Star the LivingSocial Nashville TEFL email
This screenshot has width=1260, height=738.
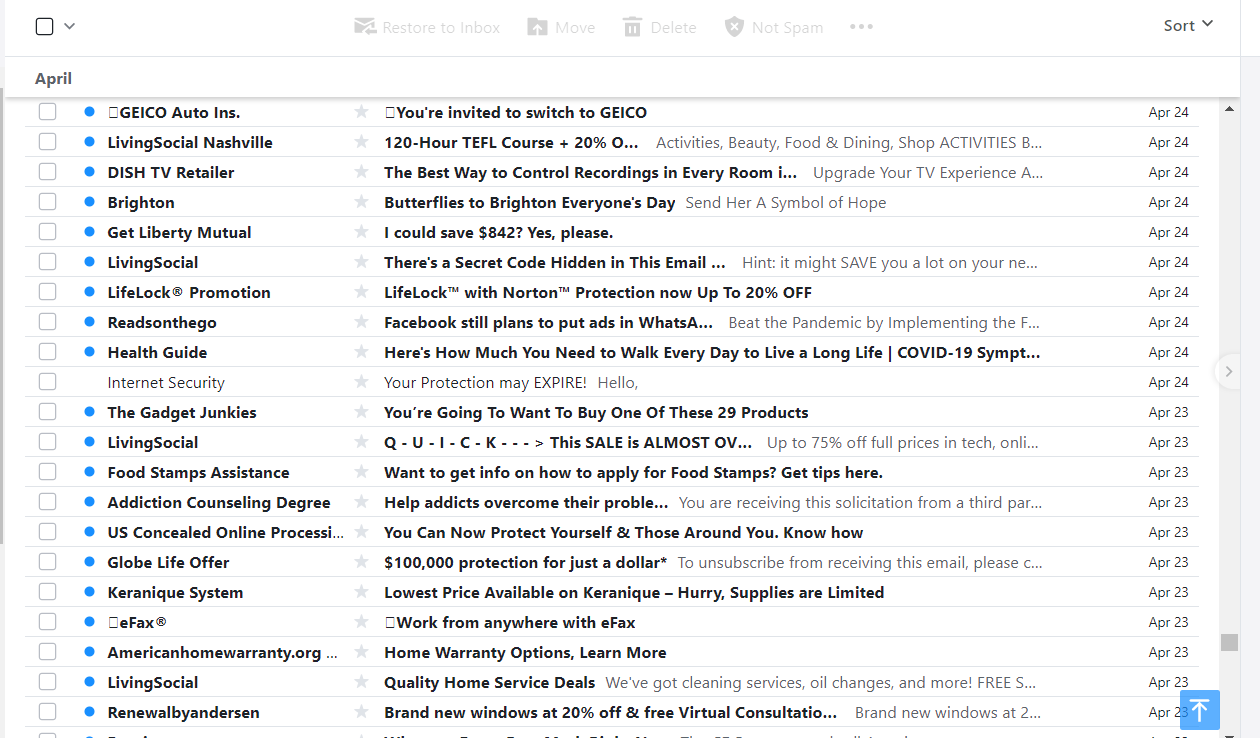pyautogui.click(x=361, y=142)
